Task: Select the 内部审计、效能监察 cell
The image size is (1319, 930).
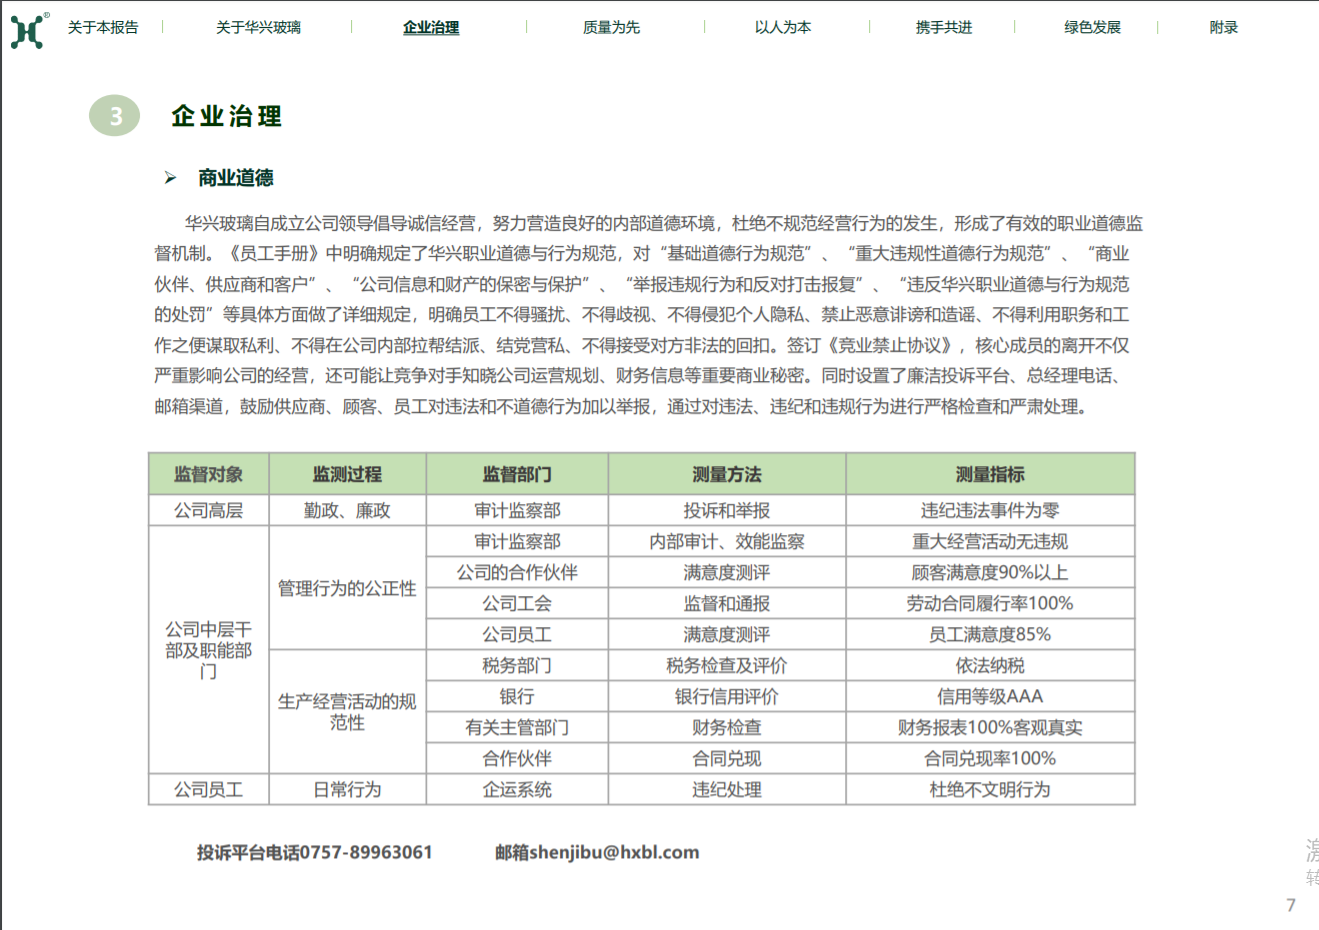Action: pos(727,541)
